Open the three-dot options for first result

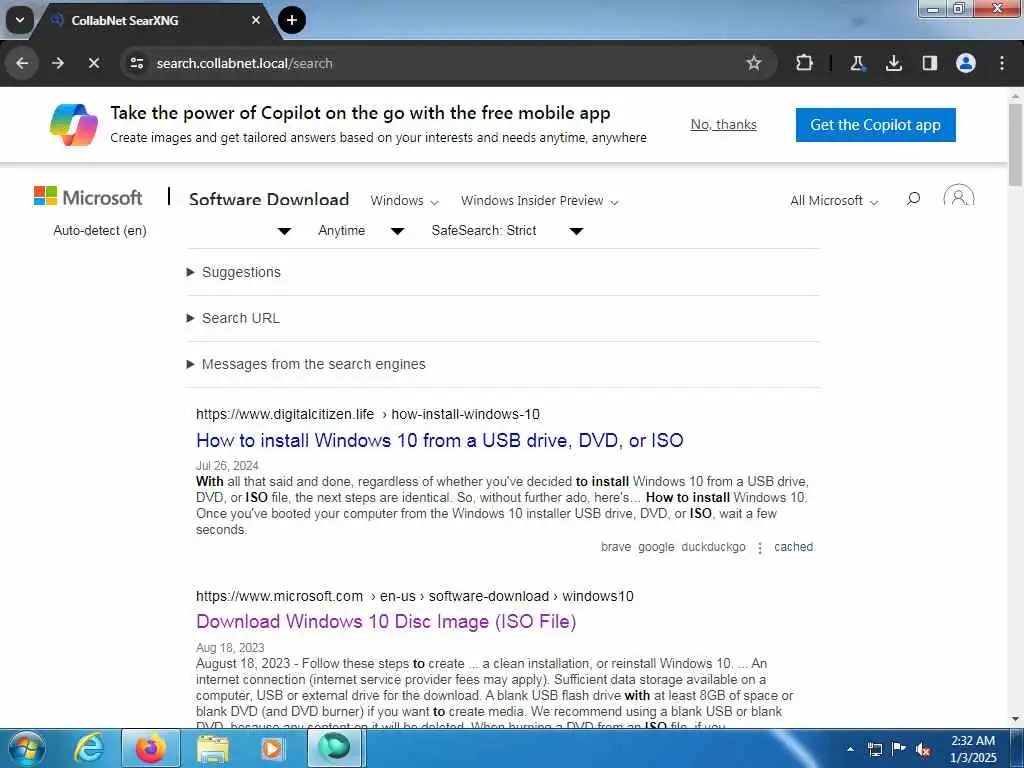pos(760,548)
